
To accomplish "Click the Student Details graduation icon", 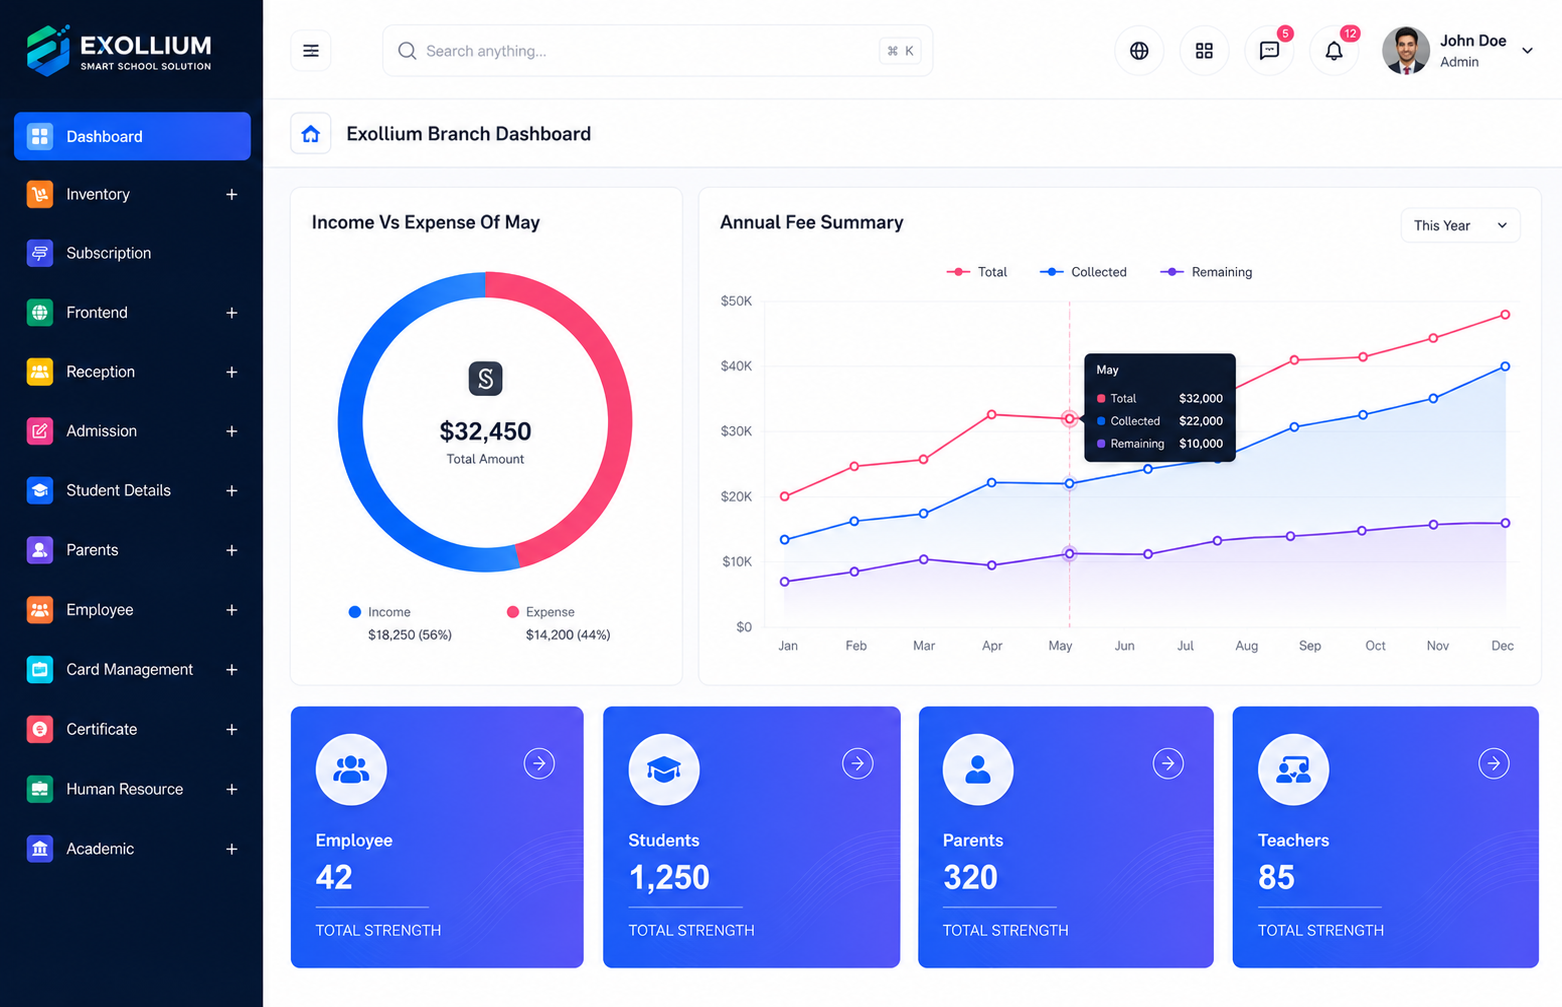I will [x=40, y=491].
